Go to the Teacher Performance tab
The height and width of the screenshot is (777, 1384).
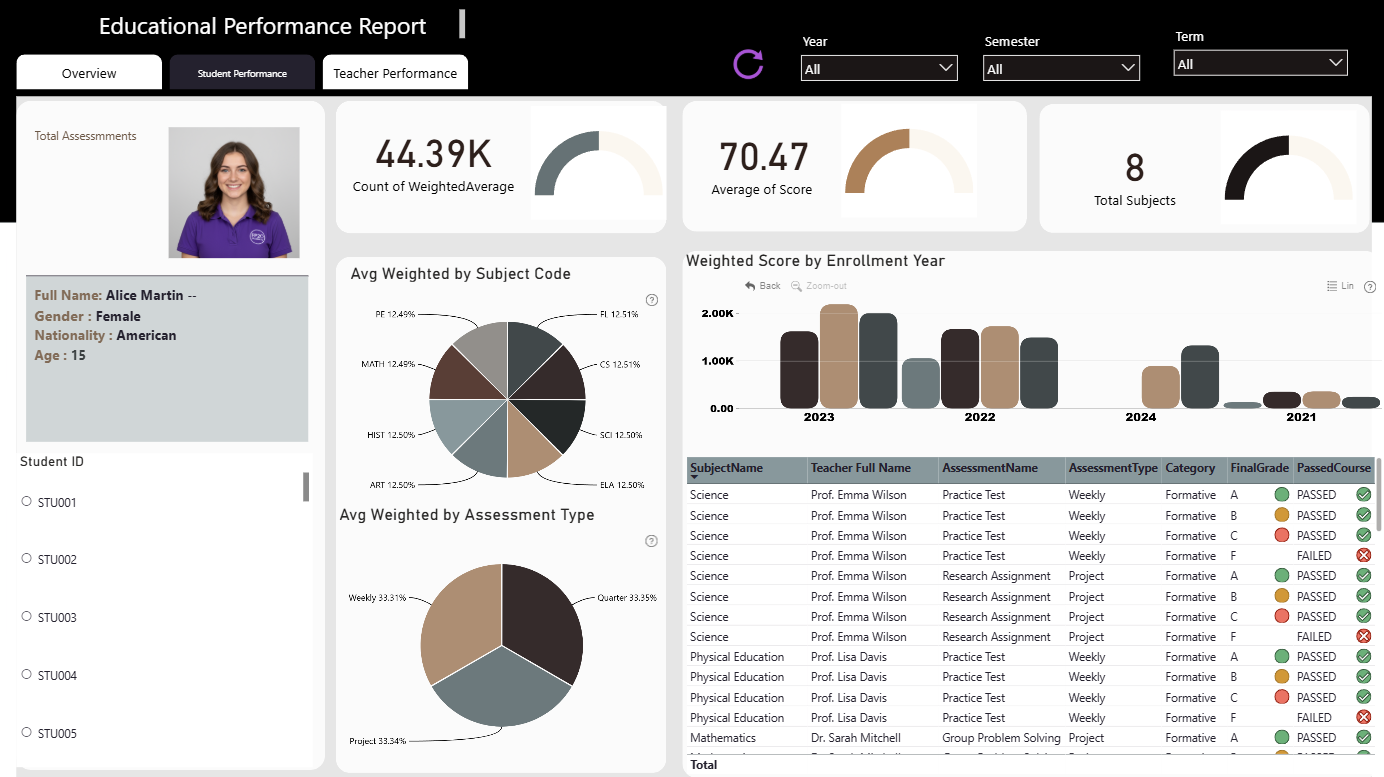coord(395,73)
